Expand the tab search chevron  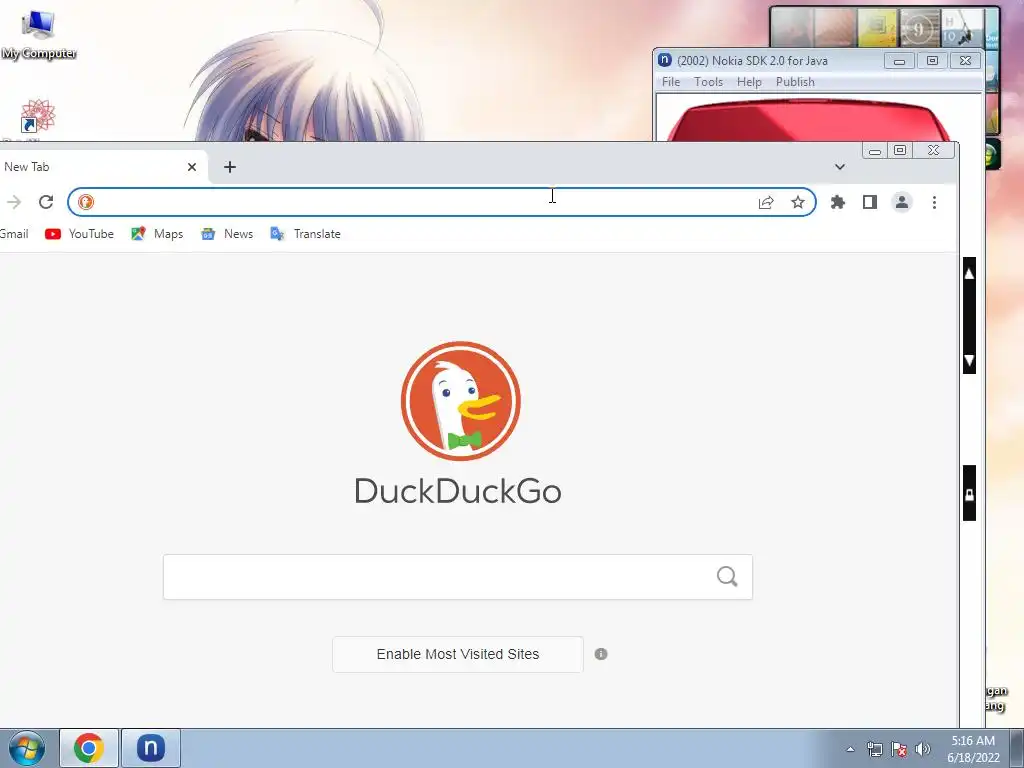[840, 167]
